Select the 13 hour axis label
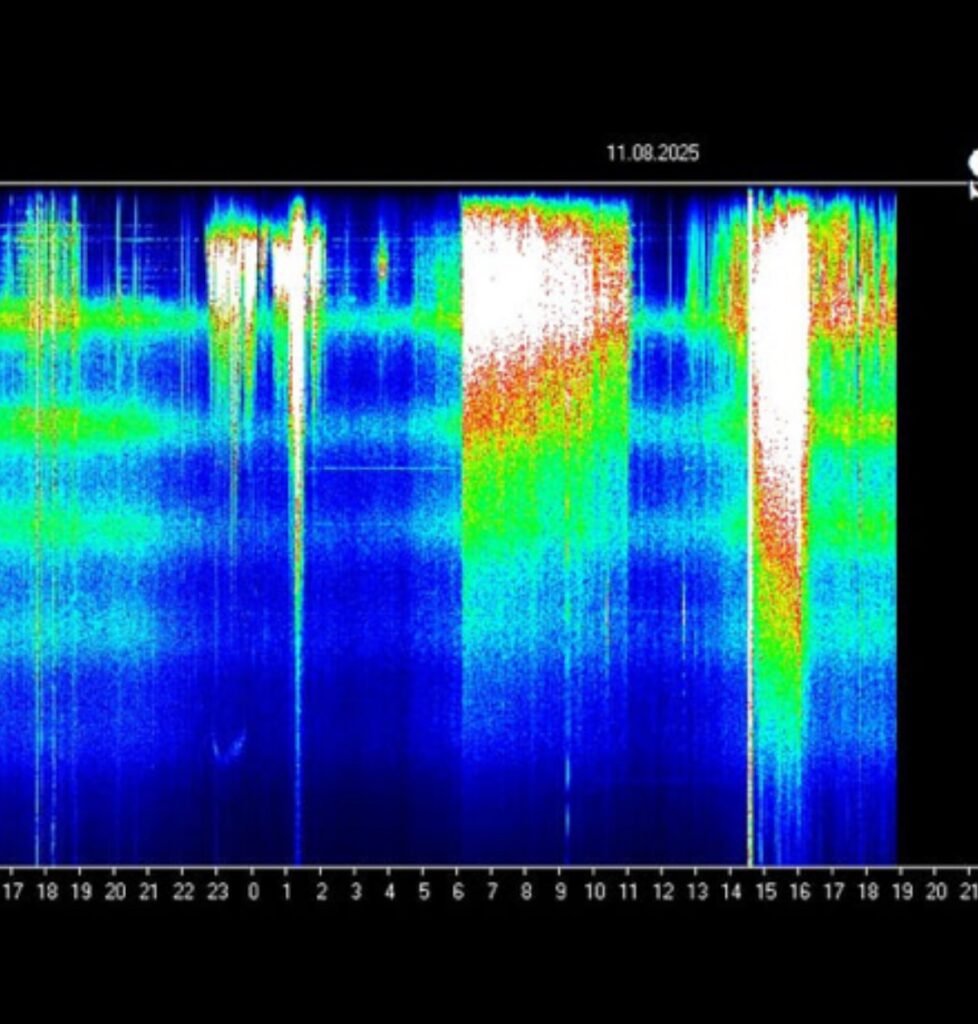Image resolution: width=978 pixels, height=1024 pixels. click(697, 891)
